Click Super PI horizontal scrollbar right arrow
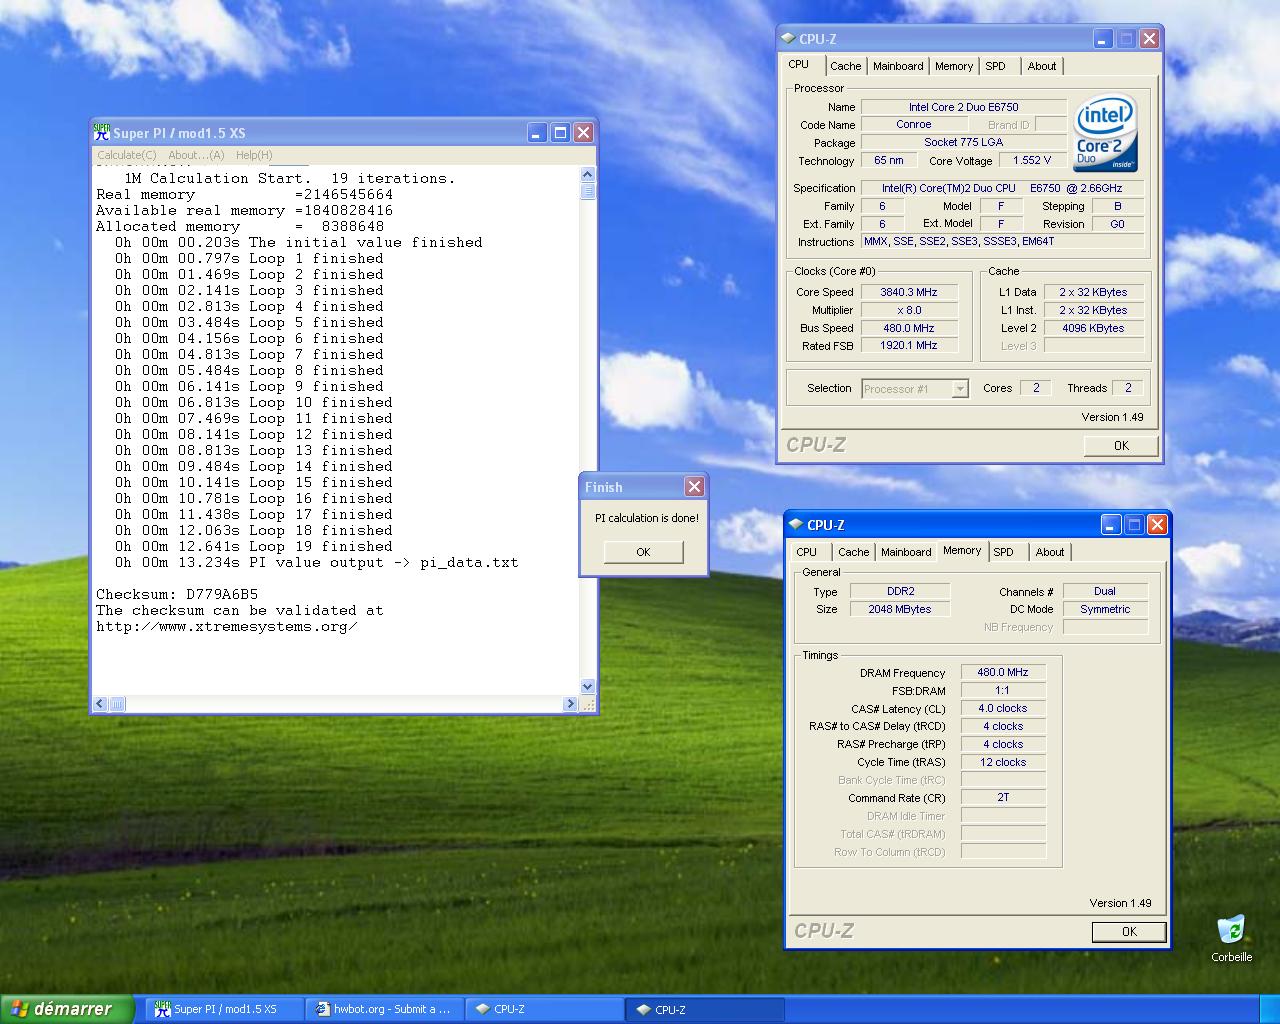 point(572,703)
